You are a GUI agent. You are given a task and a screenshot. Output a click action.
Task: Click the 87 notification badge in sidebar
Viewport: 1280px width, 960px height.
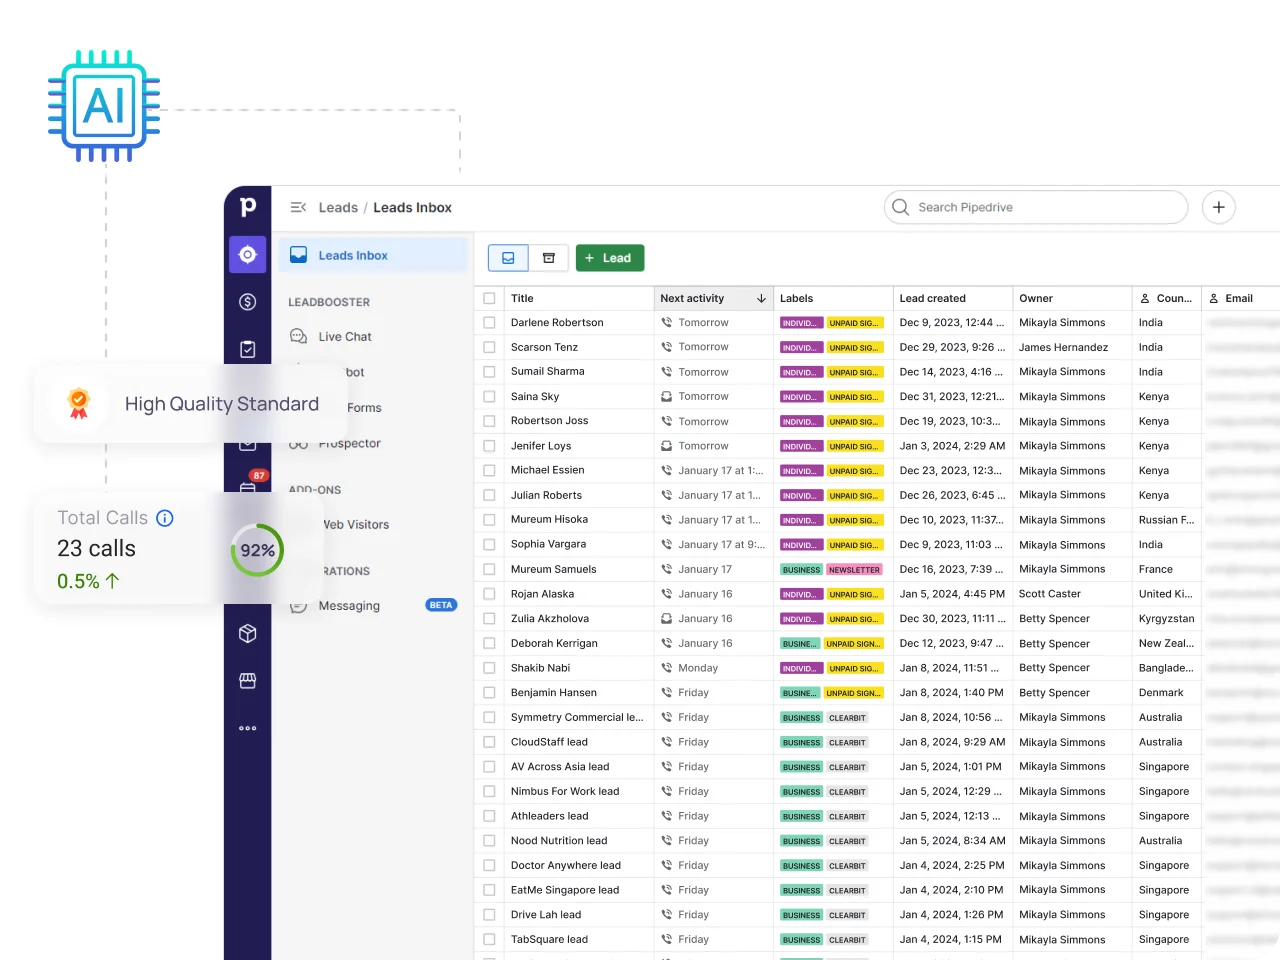tap(259, 476)
